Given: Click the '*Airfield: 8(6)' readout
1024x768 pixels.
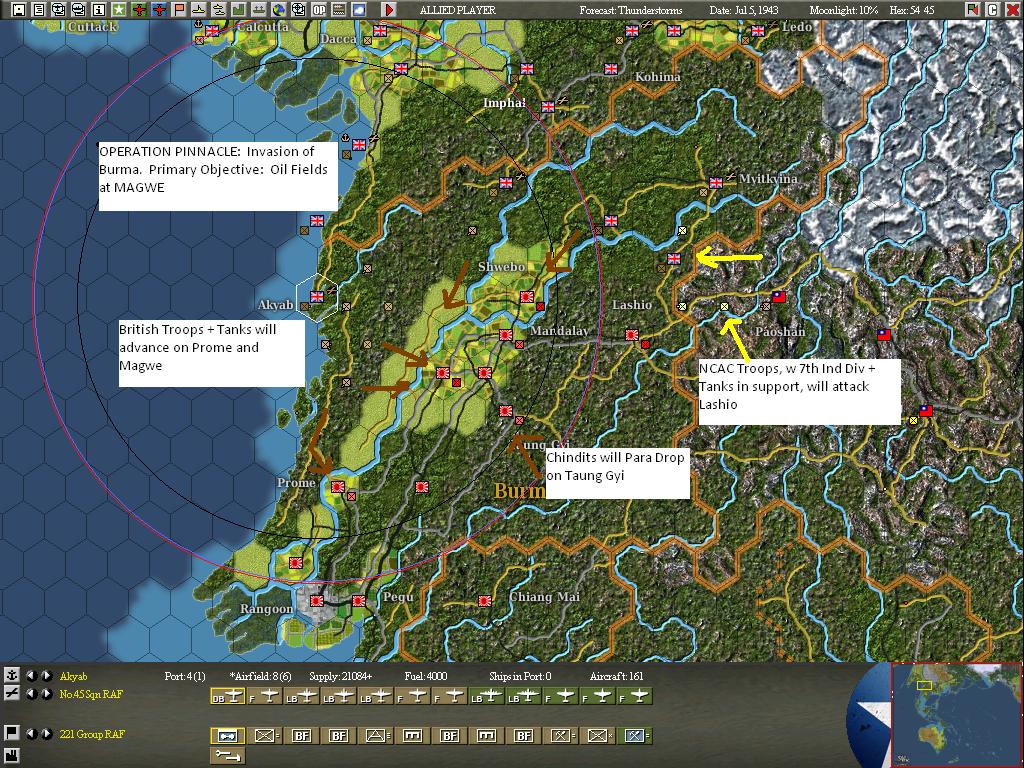Looking at the screenshot, I should [261, 676].
